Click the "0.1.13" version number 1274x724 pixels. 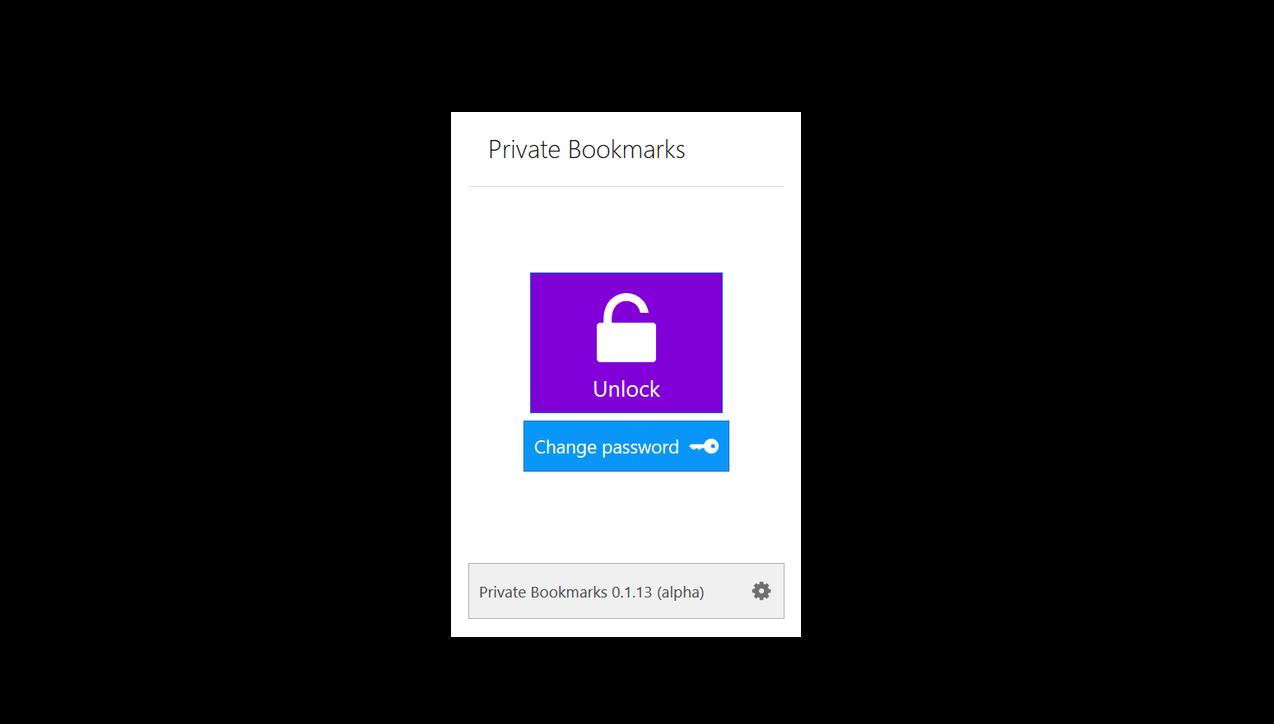click(632, 592)
